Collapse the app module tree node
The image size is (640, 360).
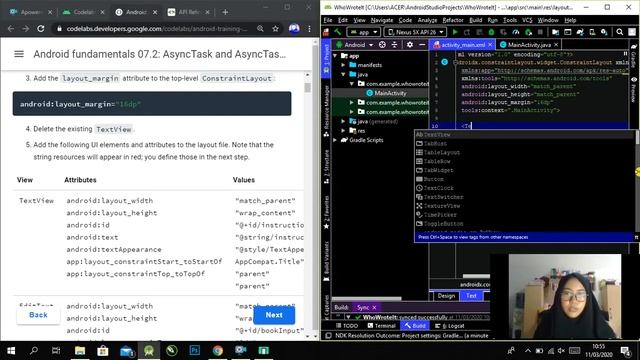click(x=336, y=56)
